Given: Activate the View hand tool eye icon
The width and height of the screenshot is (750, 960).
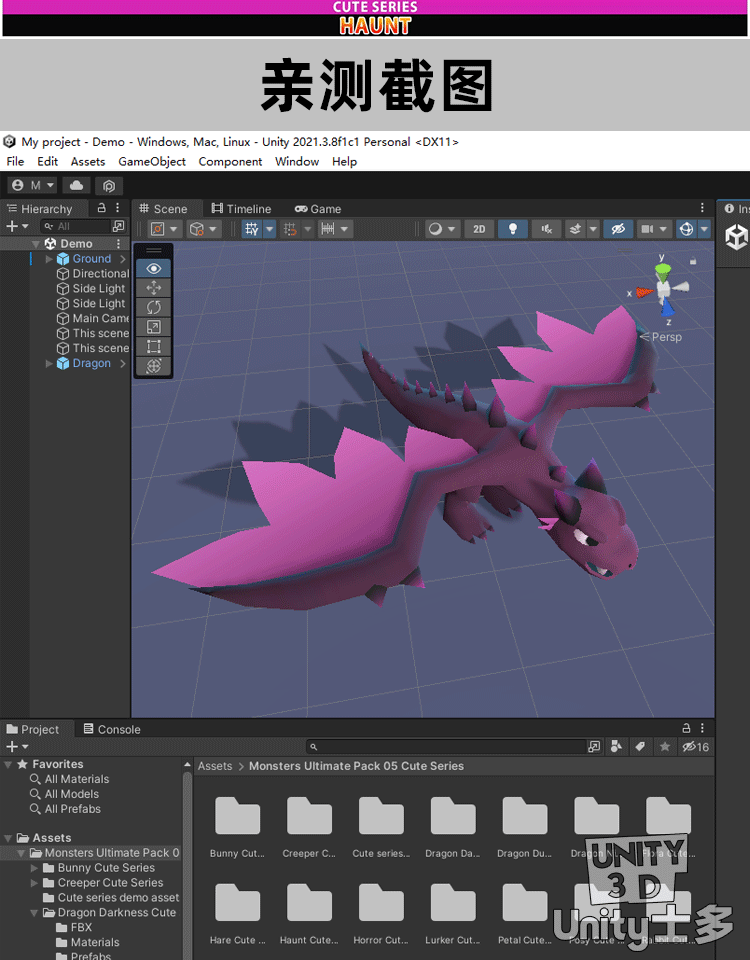Looking at the screenshot, I should [153, 268].
